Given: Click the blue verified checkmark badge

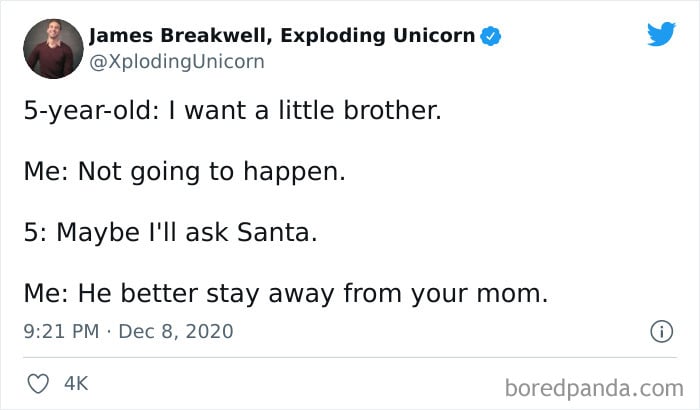Looking at the screenshot, I should tap(491, 36).
